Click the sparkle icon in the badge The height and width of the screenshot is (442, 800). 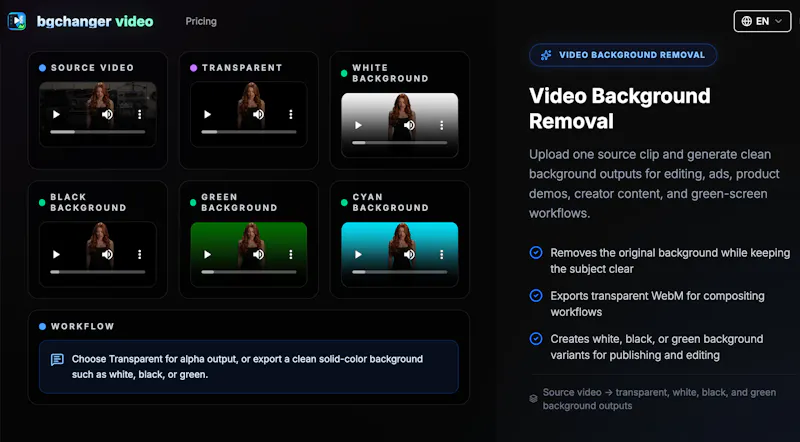coord(546,55)
